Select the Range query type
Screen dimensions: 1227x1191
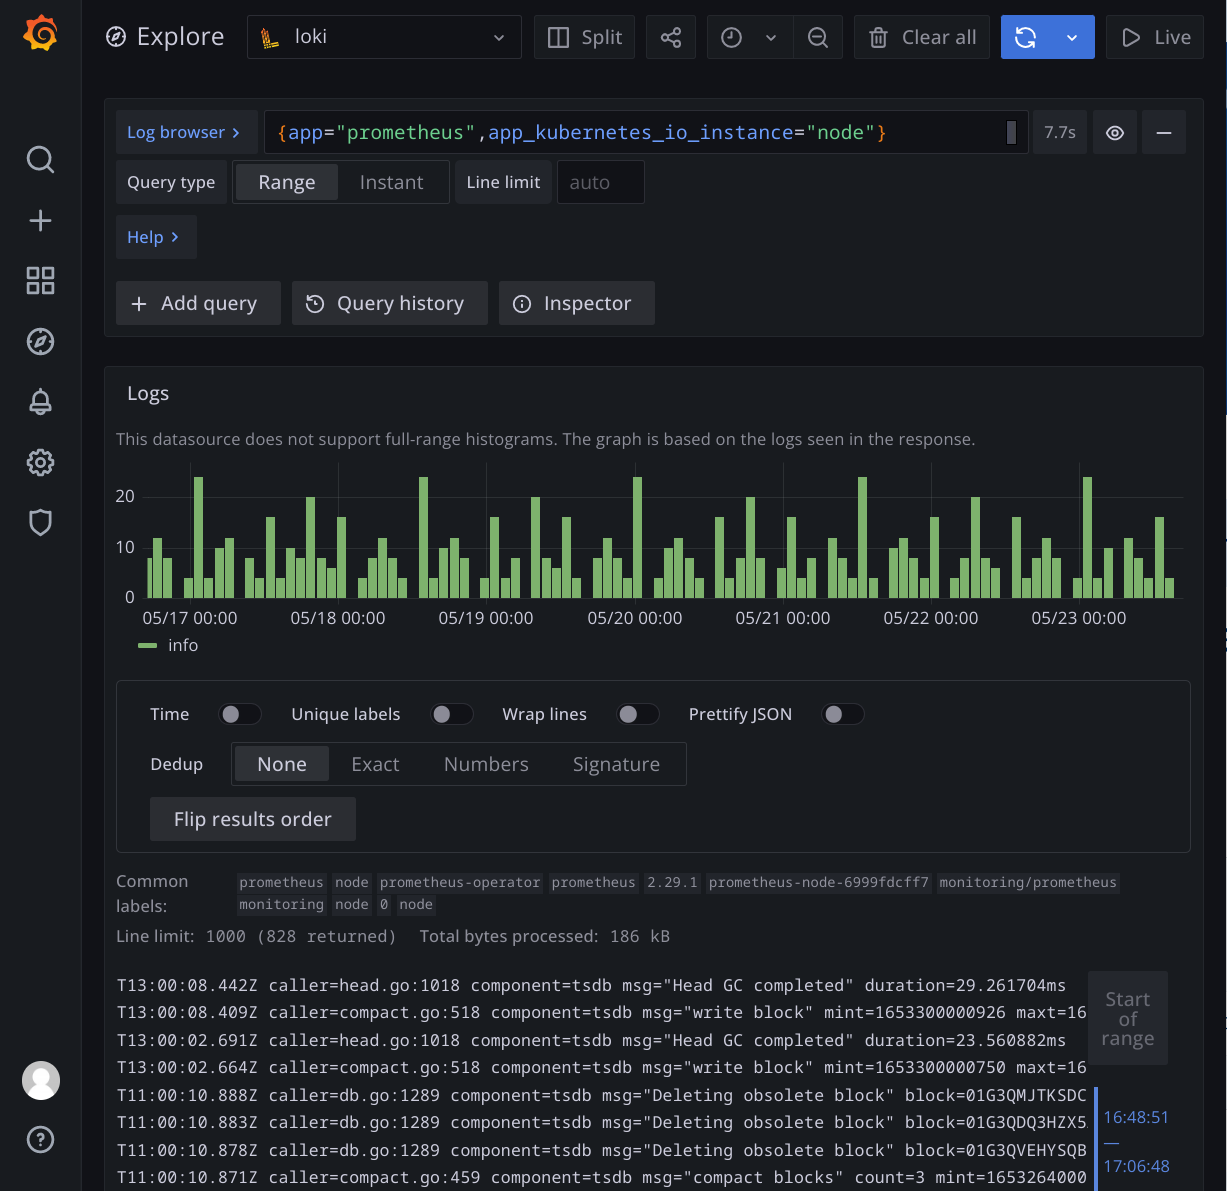pyautogui.click(x=286, y=182)
